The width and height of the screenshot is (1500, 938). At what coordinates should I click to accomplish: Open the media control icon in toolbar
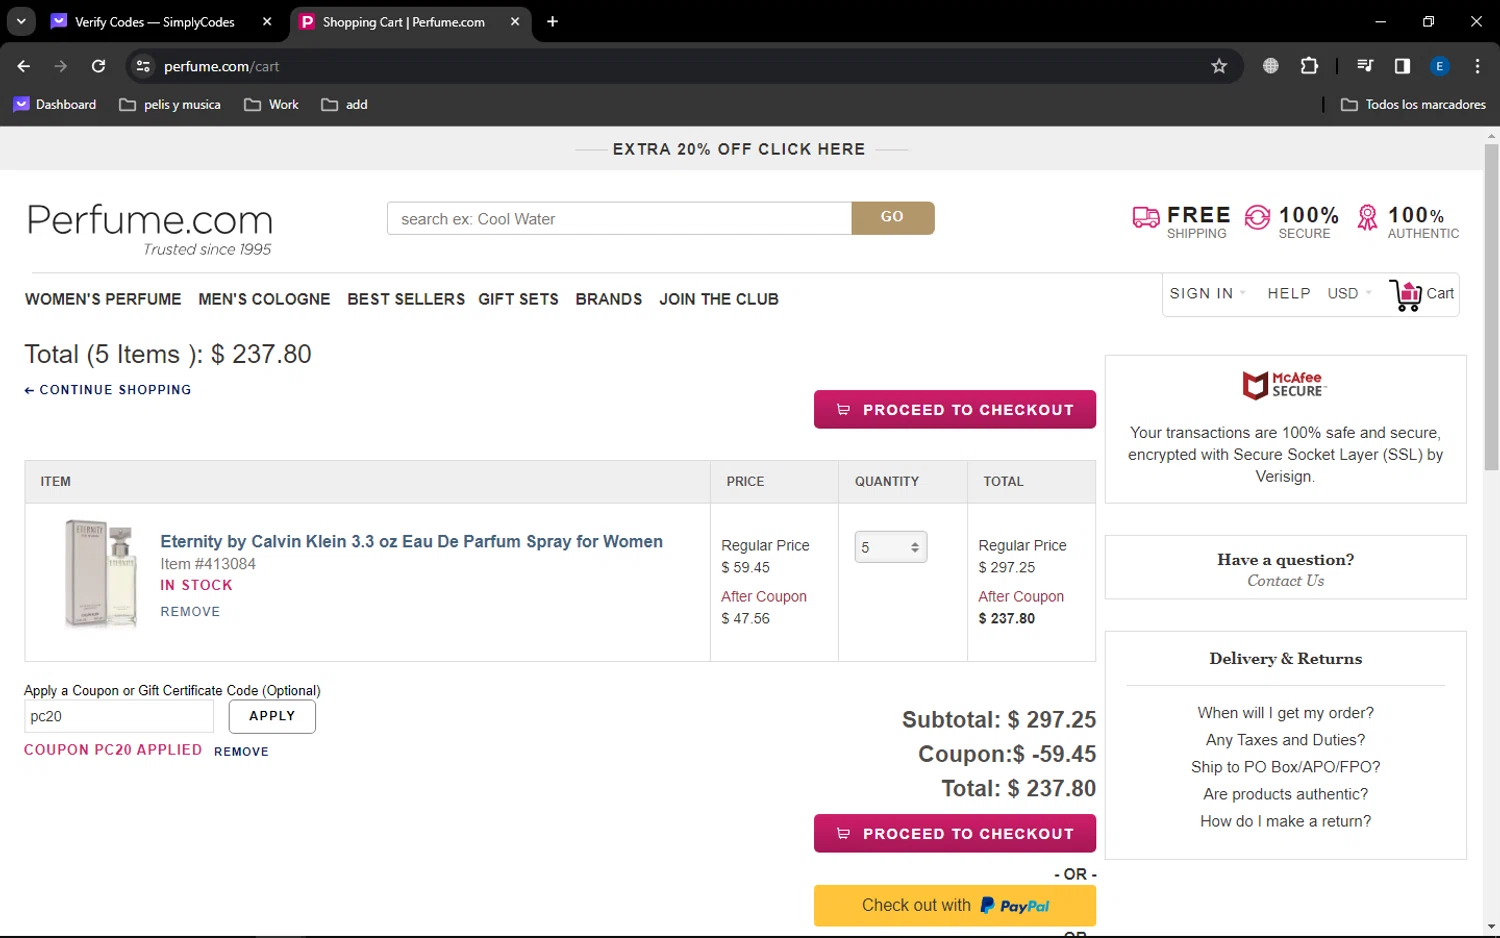point(1365,66)
